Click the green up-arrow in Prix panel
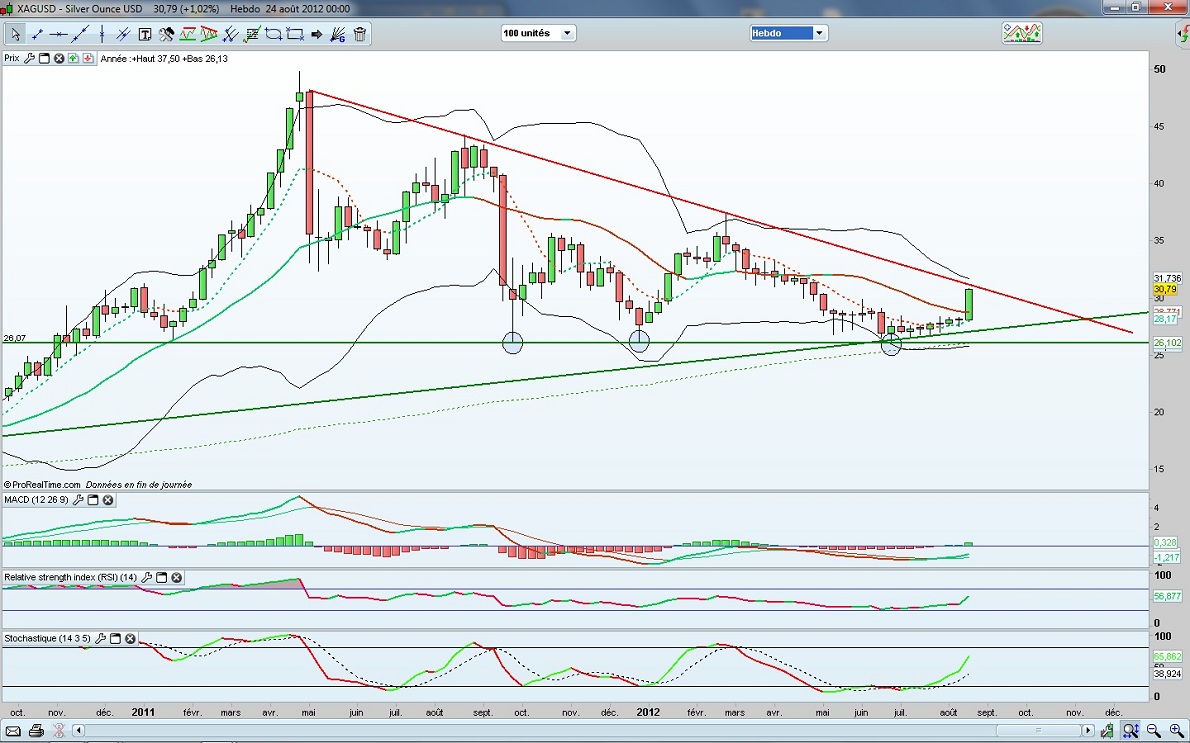Image resolution: width=1190 pixels, height=743 pixels. coord(75,58)
